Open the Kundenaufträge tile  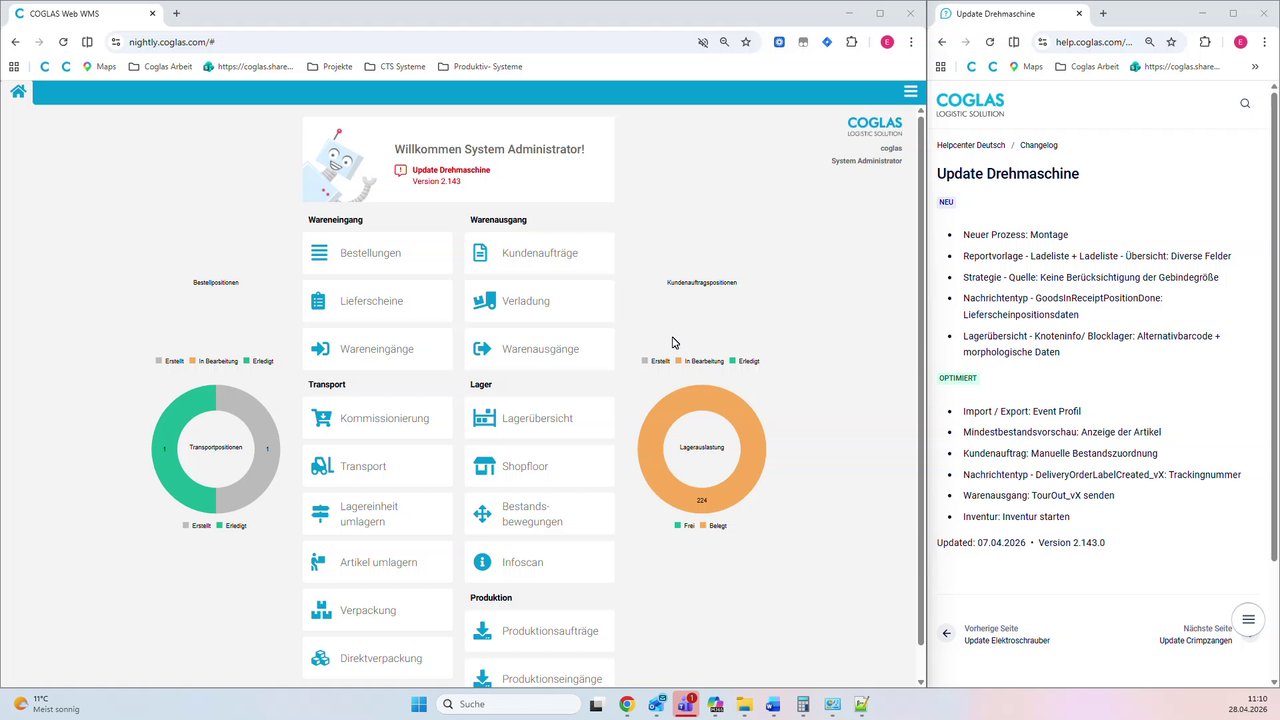tap(539, 253)
